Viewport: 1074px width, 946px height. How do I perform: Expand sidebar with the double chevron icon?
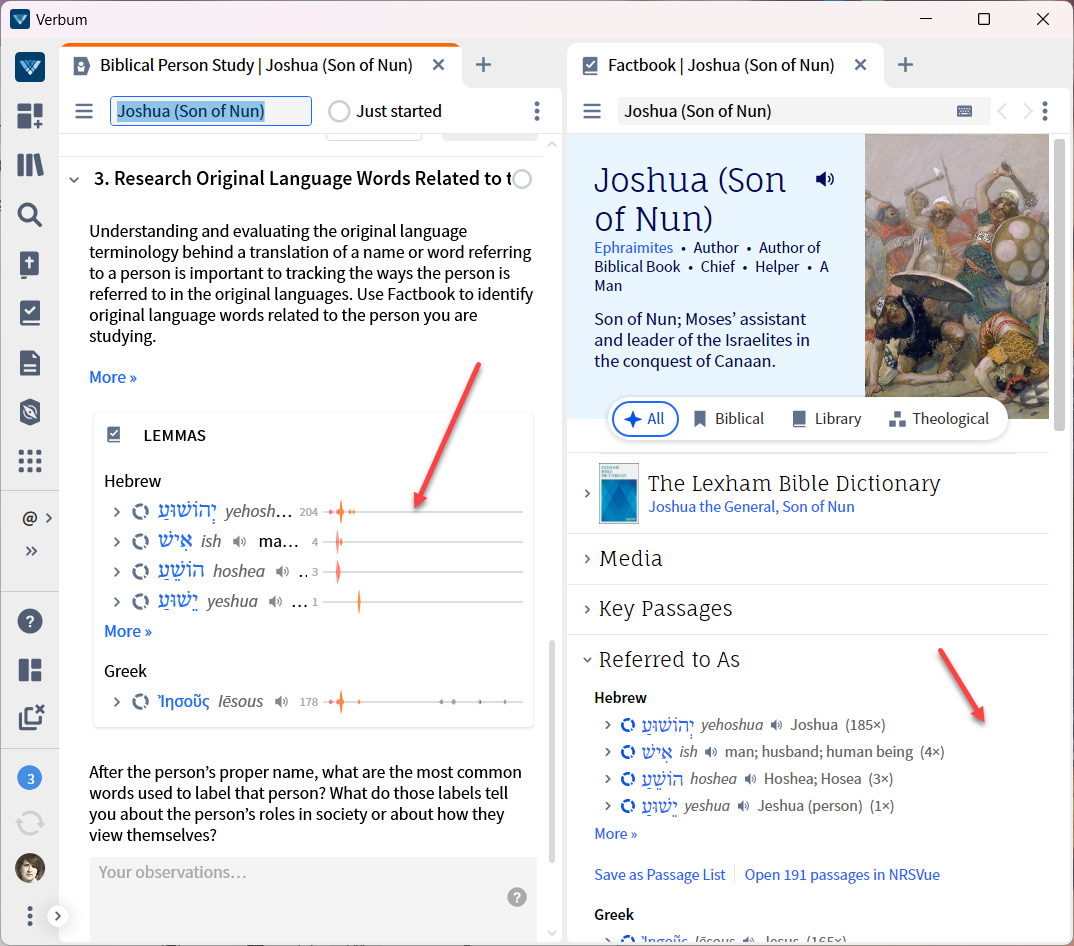[x=32, y=551]
